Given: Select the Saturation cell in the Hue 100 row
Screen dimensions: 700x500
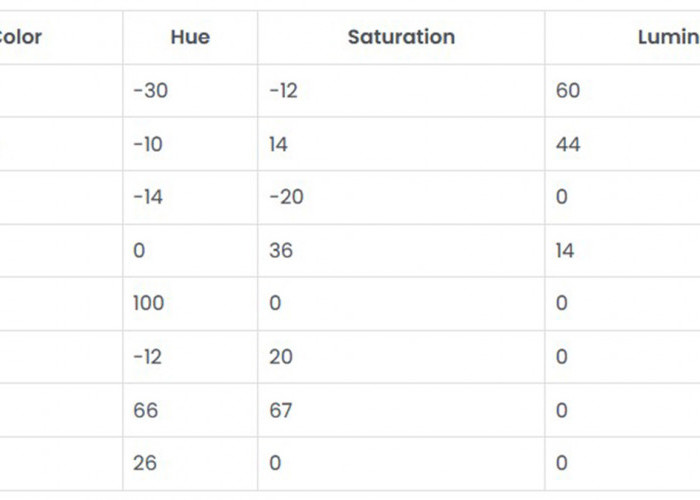Looking at the screenshot, I should [276, 304].
